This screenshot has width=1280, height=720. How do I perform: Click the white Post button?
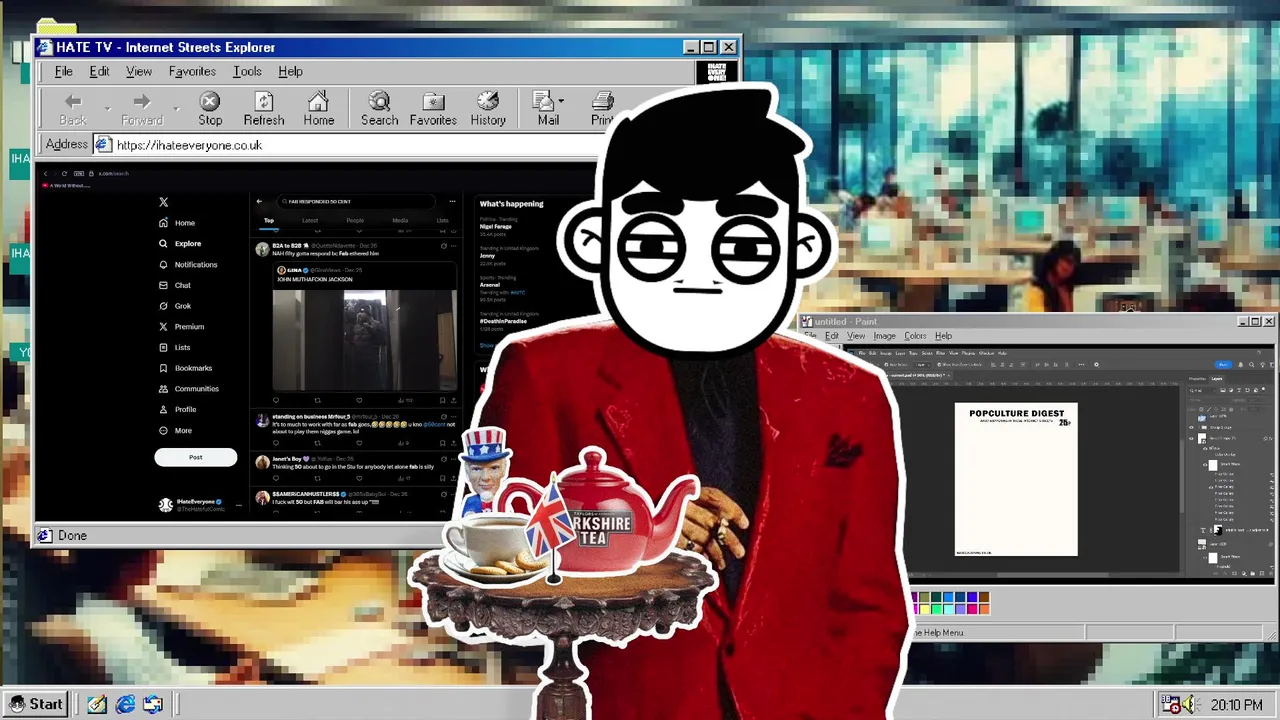196,457
